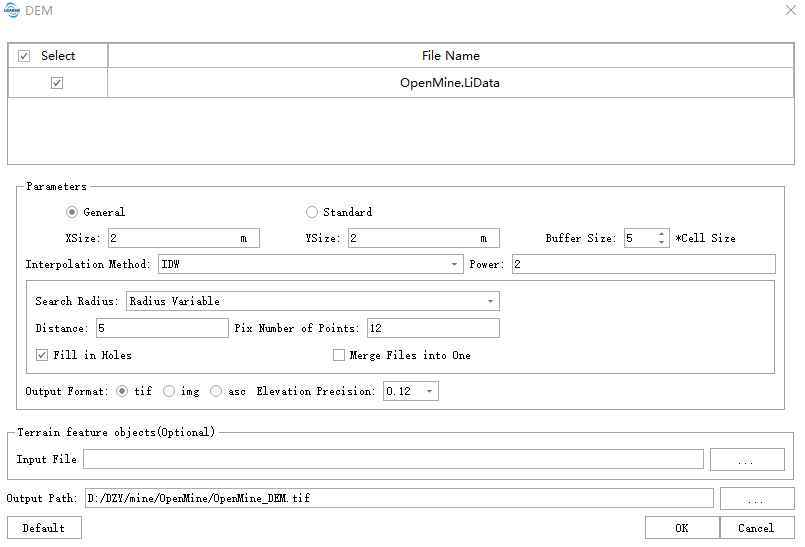Choose the Standard parameters radio button

(312, 212)
